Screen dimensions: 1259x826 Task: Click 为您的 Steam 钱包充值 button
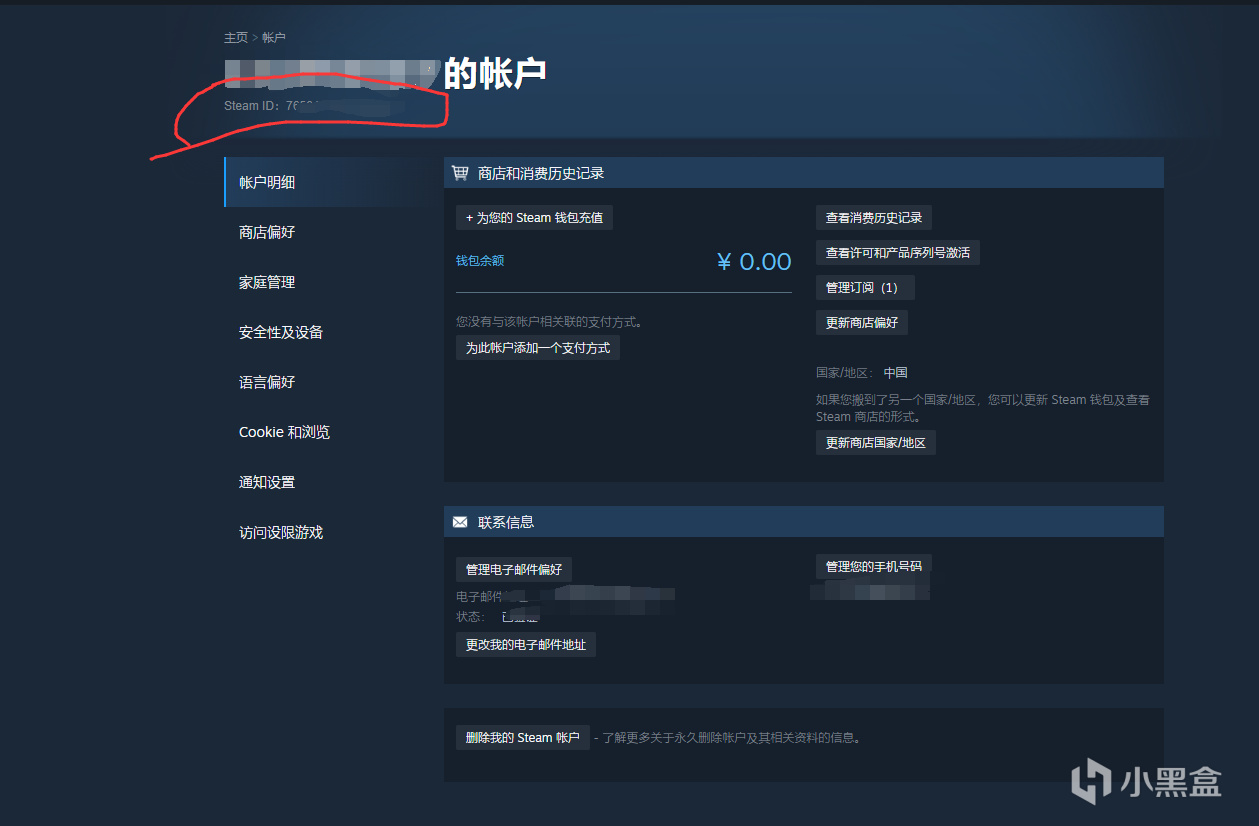tap(534, 217)
